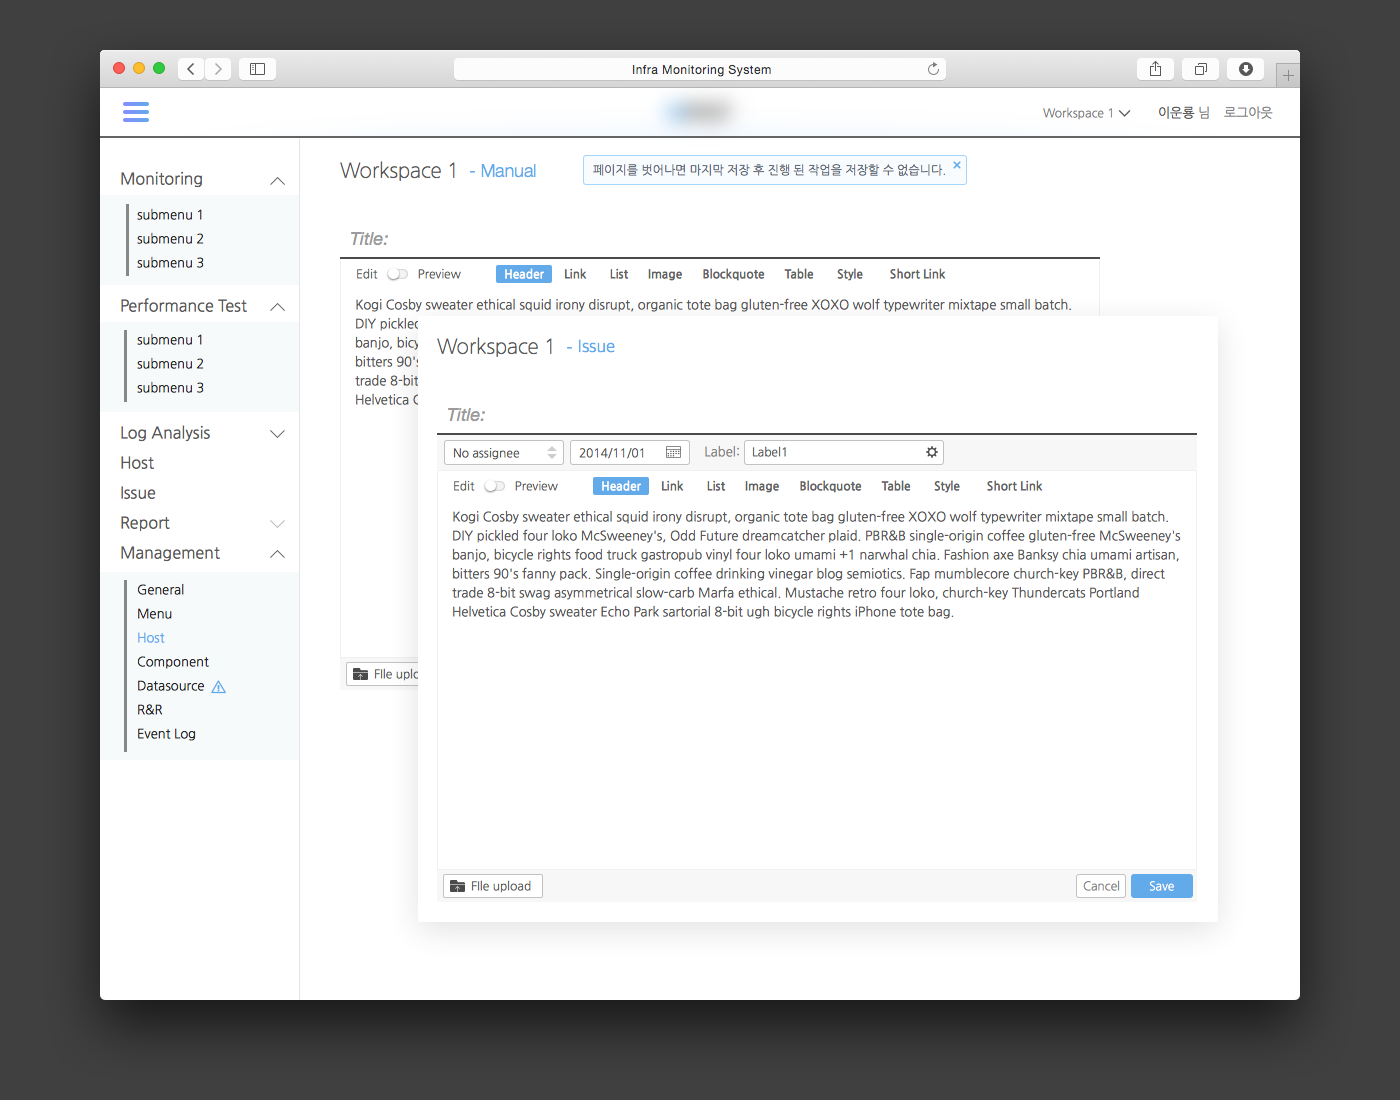Open the calendar date picker icon

(673, 453)
